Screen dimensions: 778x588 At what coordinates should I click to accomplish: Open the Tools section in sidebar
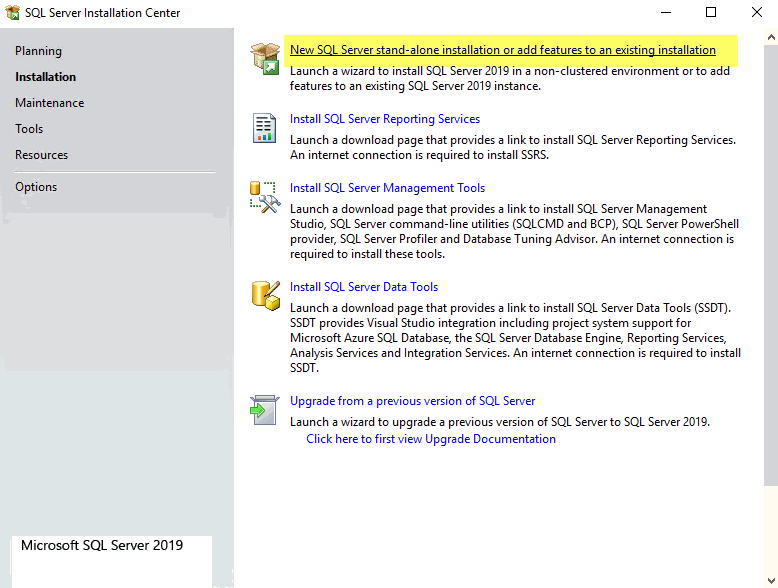pyautogui.click(x=29, y=129)
